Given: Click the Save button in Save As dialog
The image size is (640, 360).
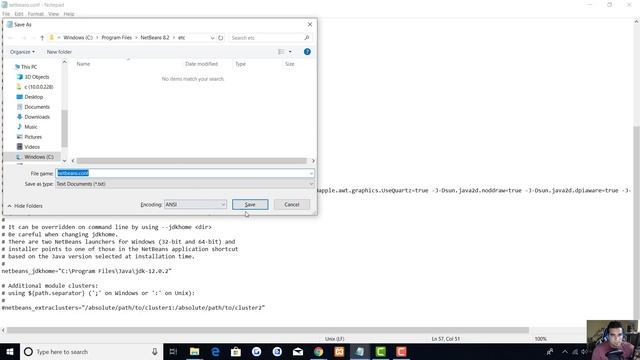Looking at the screenshot, I should tap(250, 204).
